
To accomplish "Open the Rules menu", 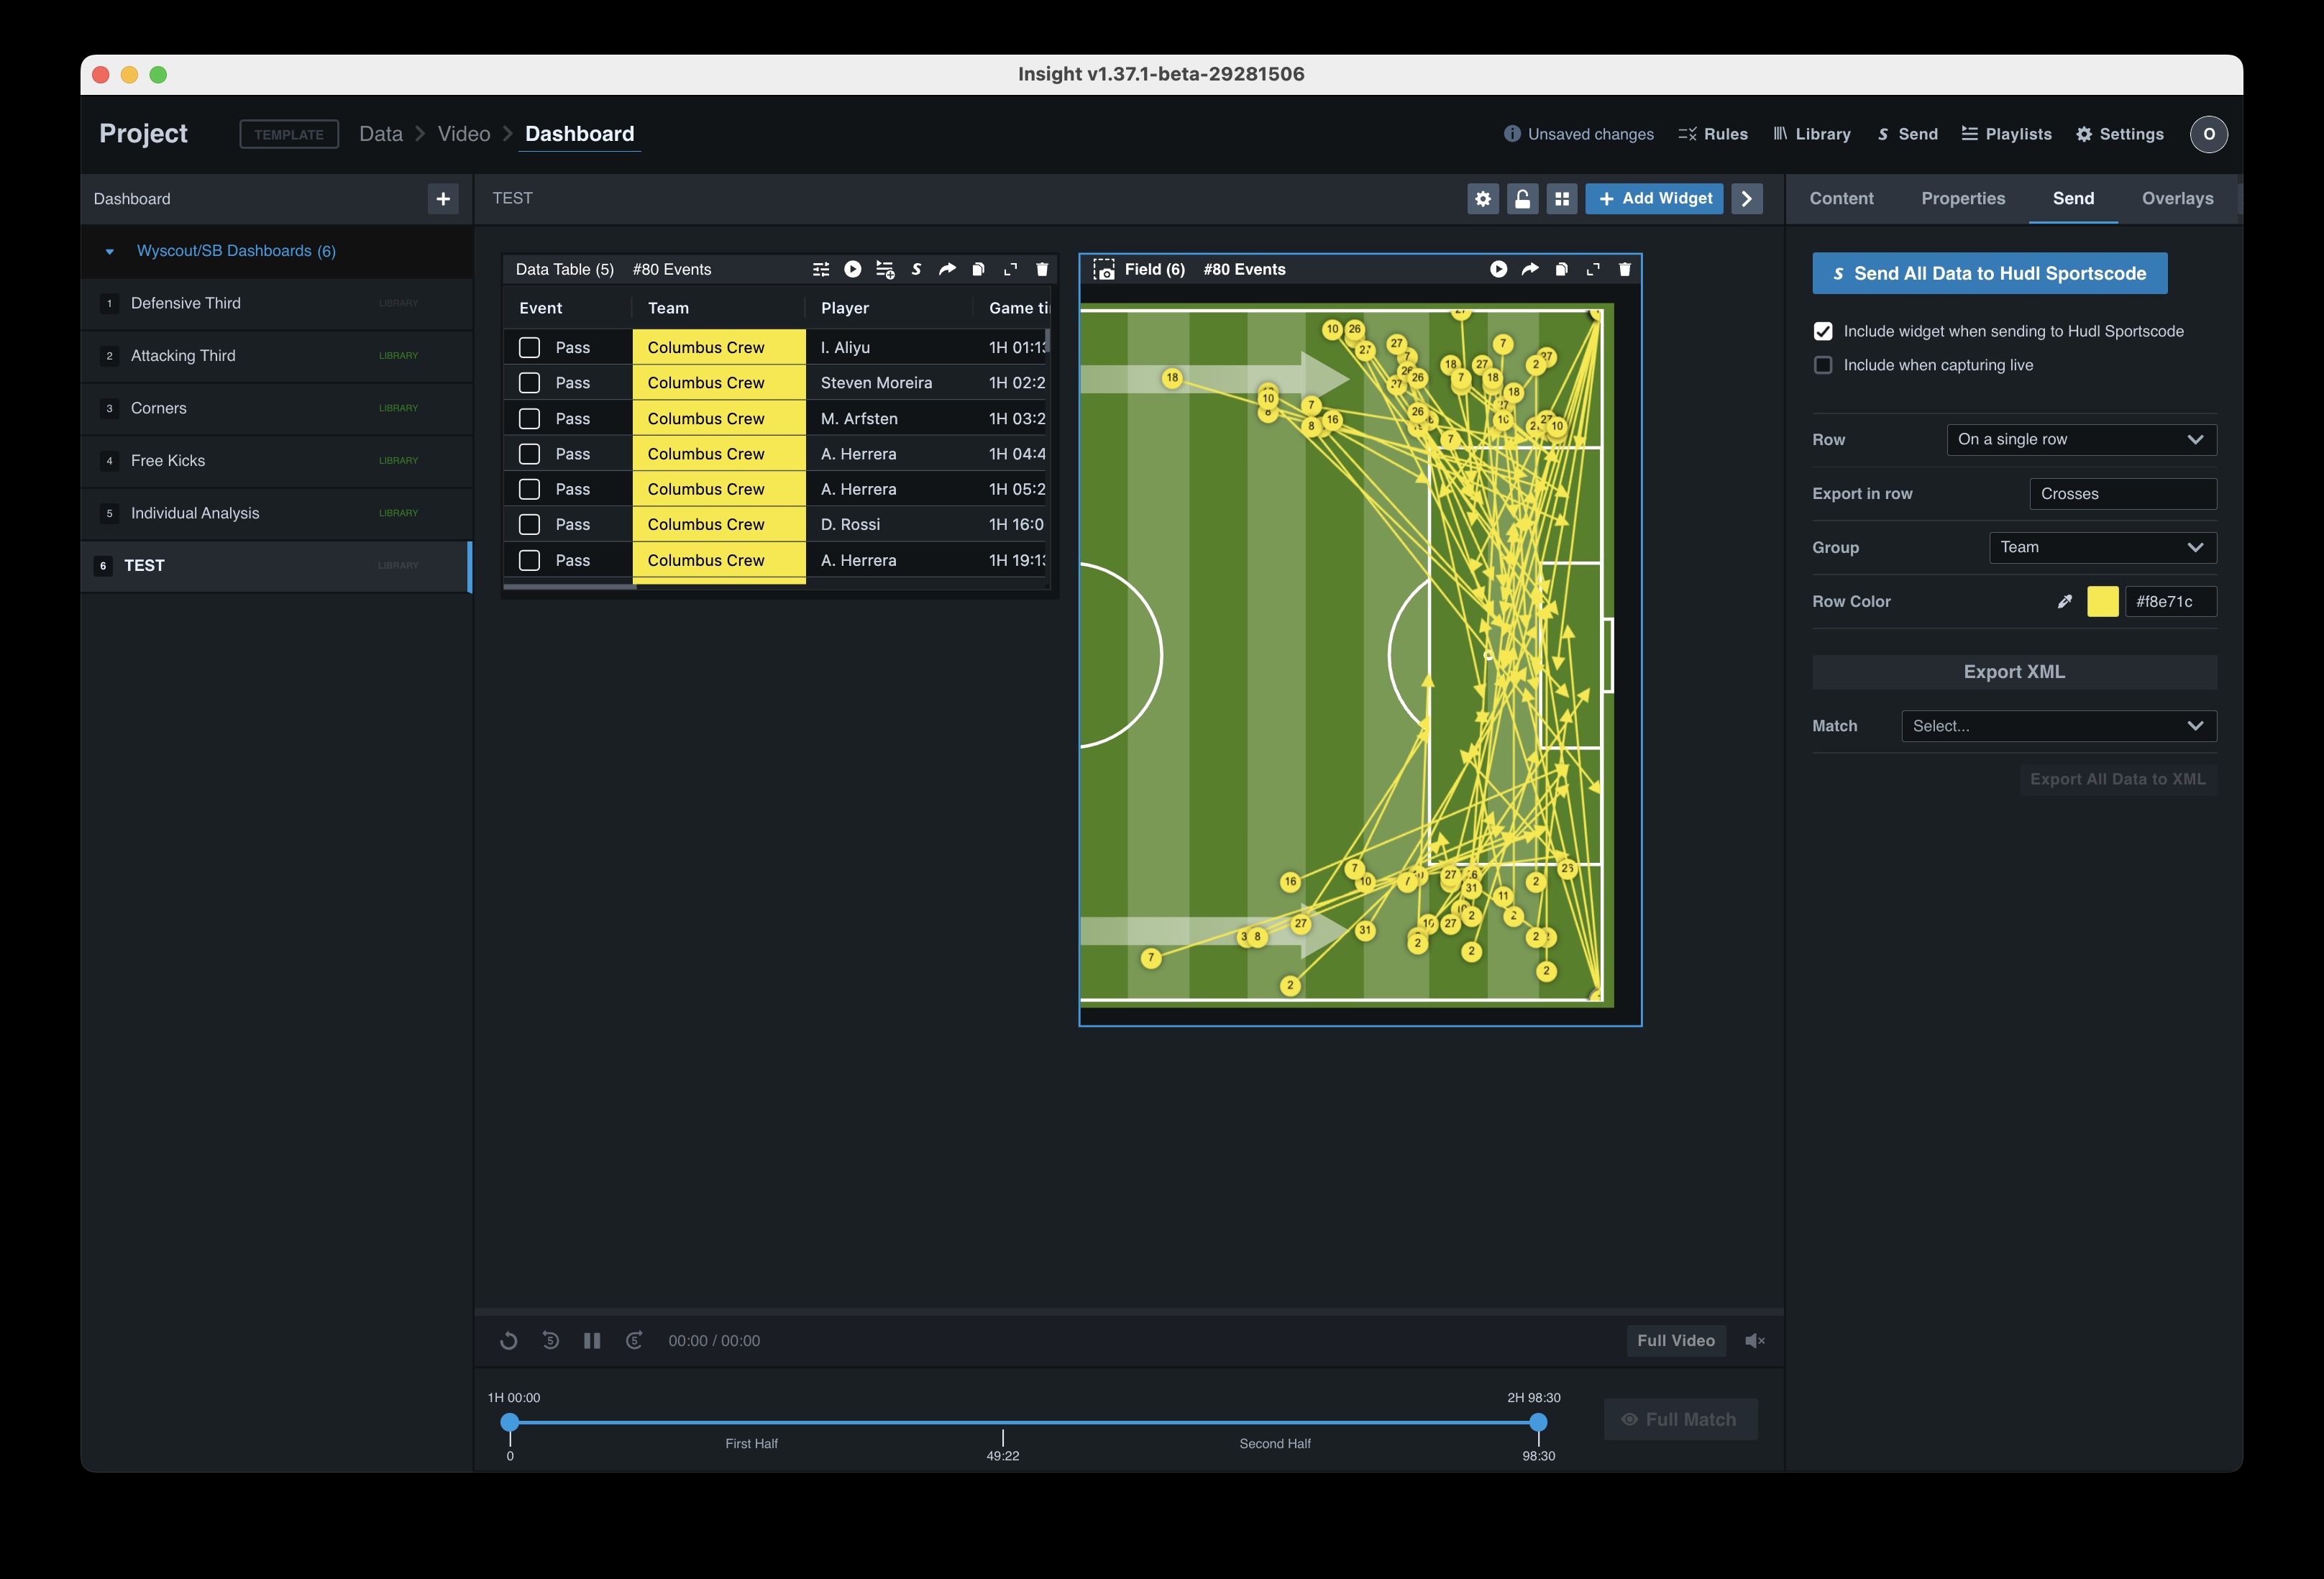I will [1712, 134].
